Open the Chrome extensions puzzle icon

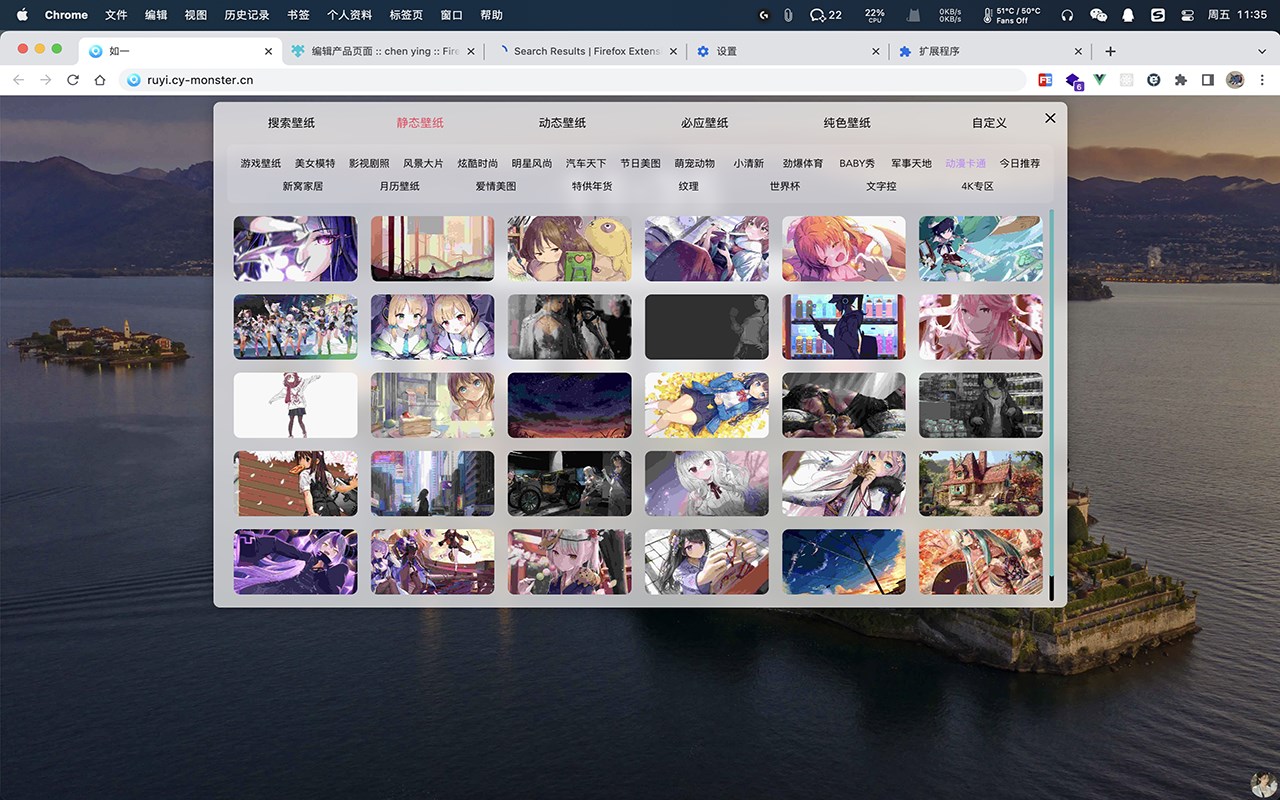point(1181,80)
